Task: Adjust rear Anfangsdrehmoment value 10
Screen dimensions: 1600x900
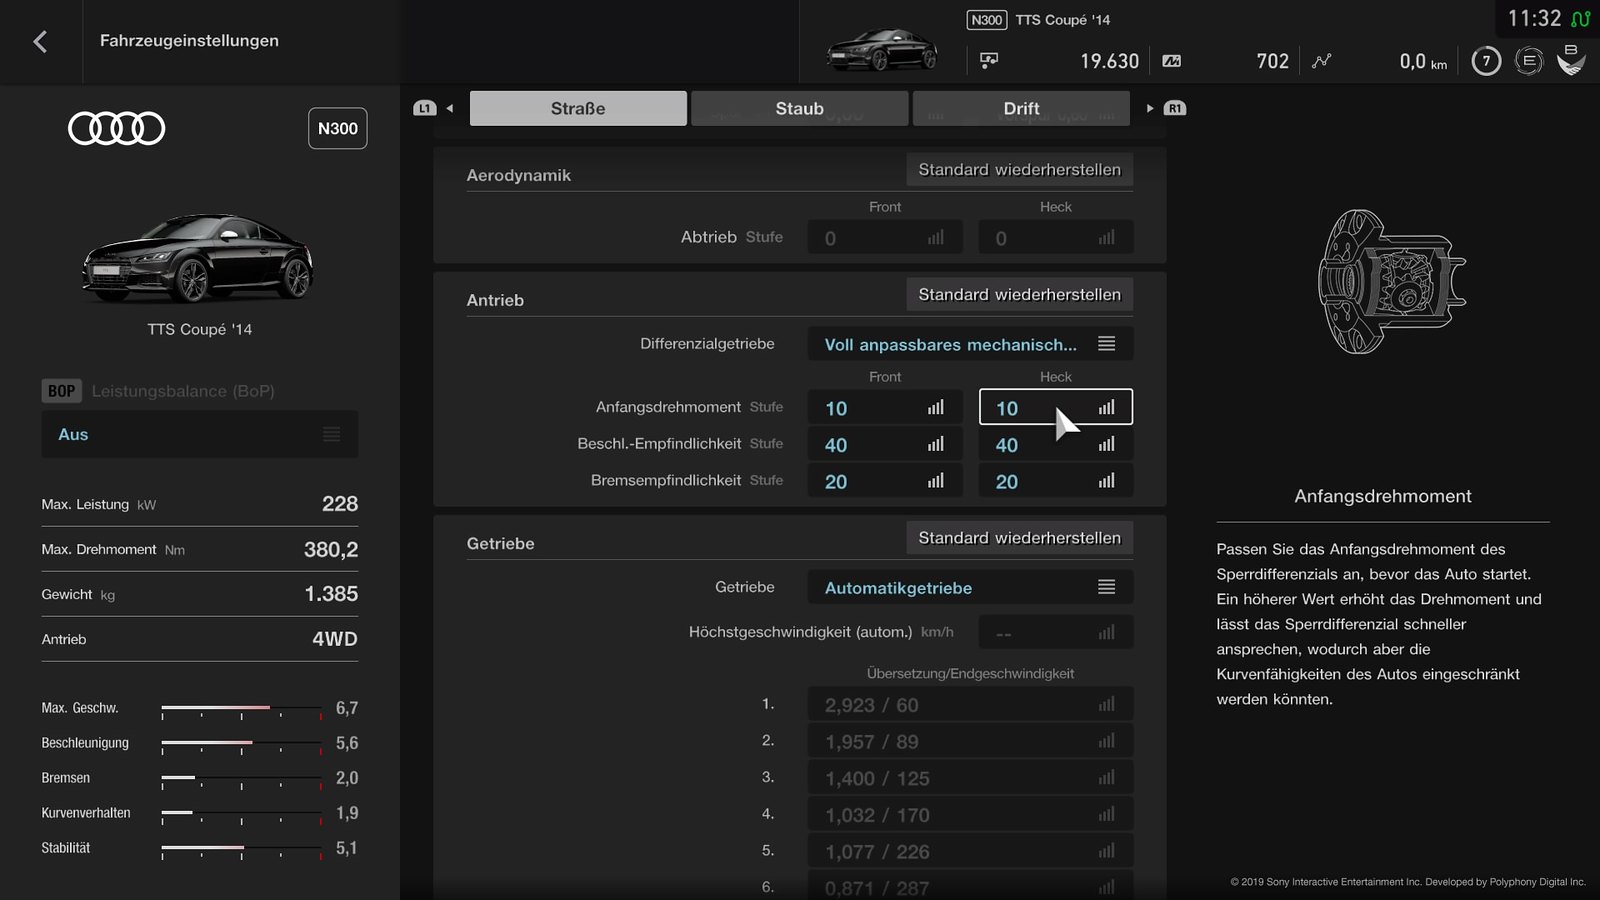Action: point(1055,407)
